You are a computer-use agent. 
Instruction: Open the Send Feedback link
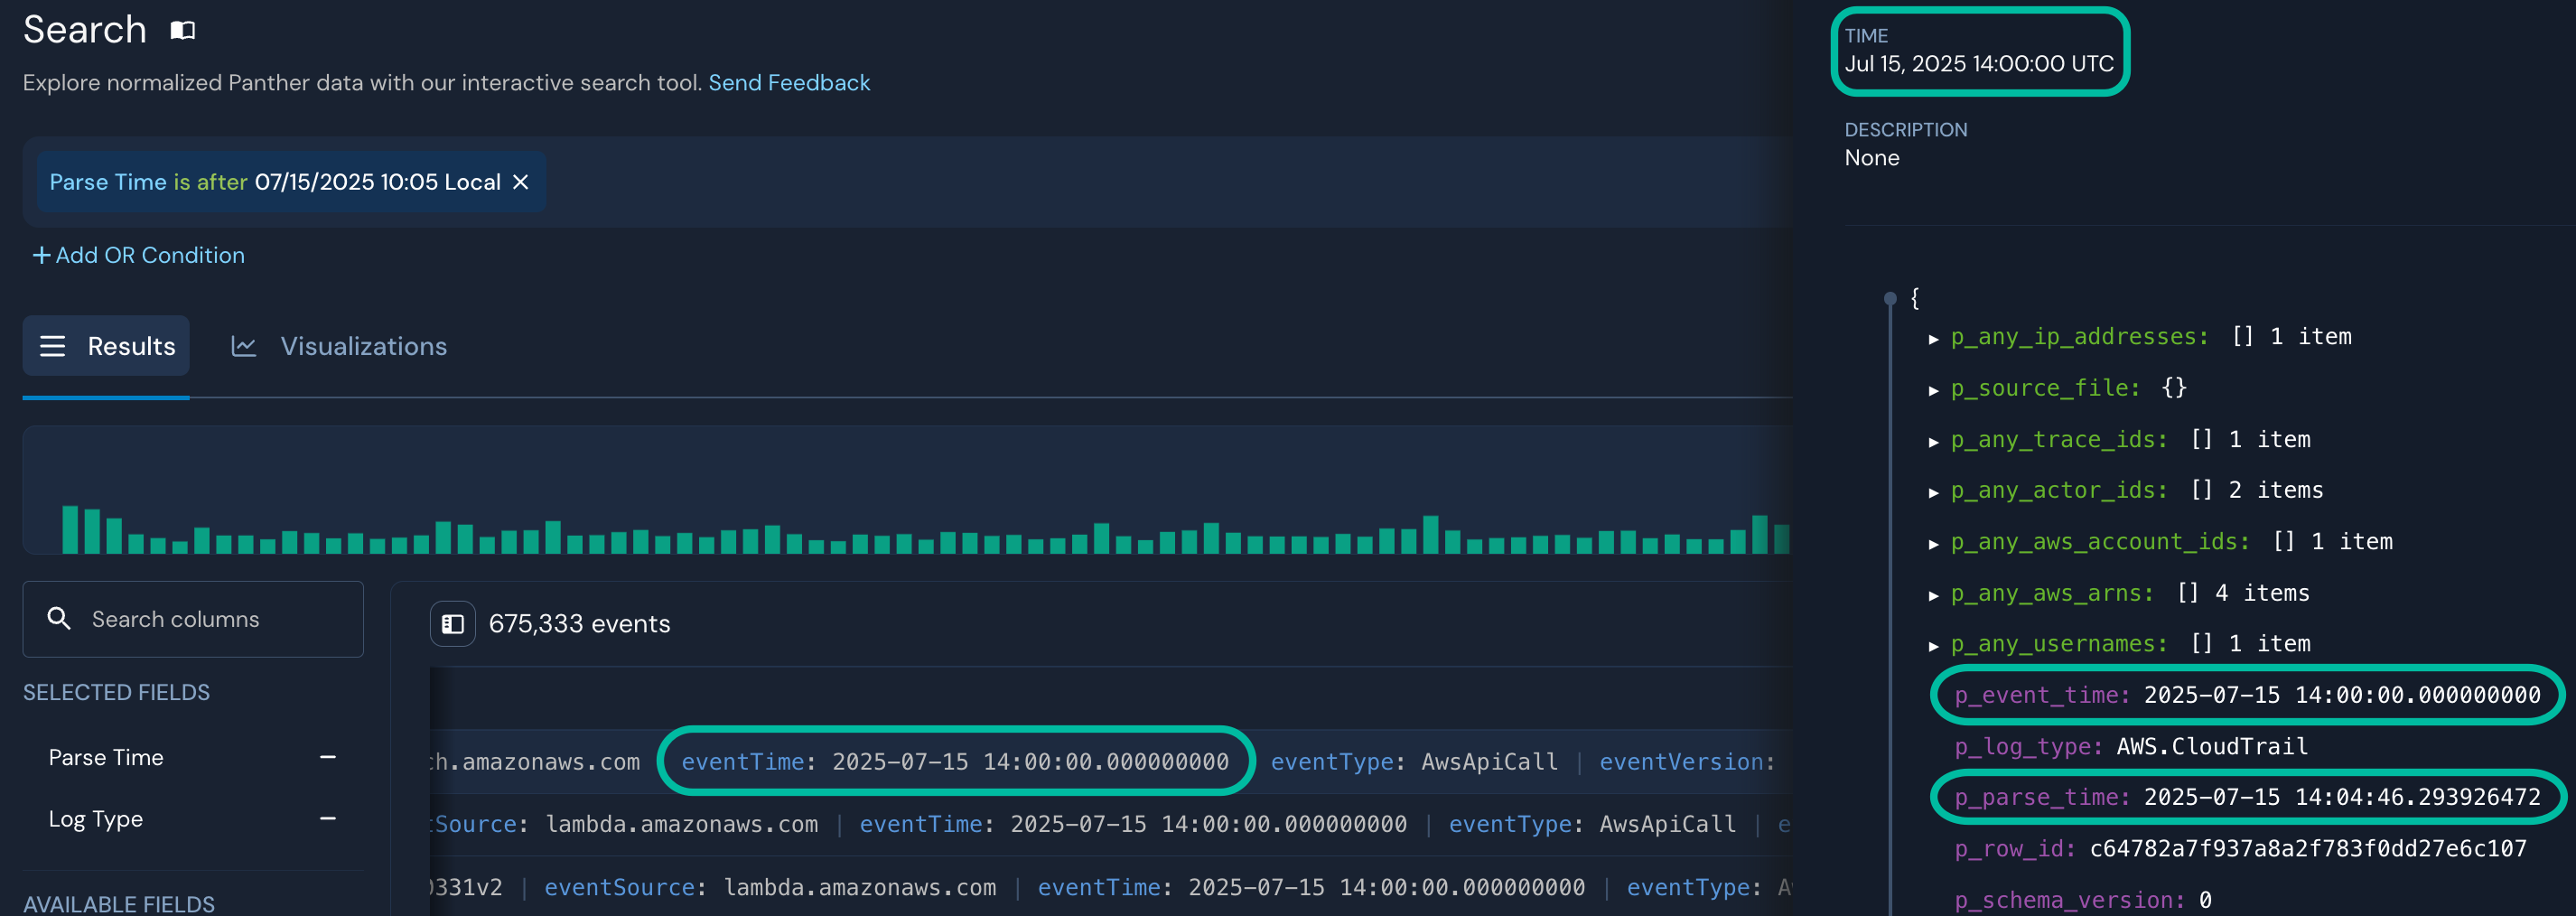pyautogui.click(x=789, y=83)
